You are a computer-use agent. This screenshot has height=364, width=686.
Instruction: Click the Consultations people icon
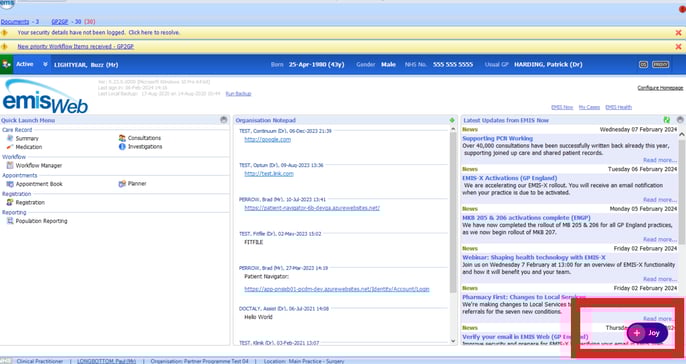(122, 138)
